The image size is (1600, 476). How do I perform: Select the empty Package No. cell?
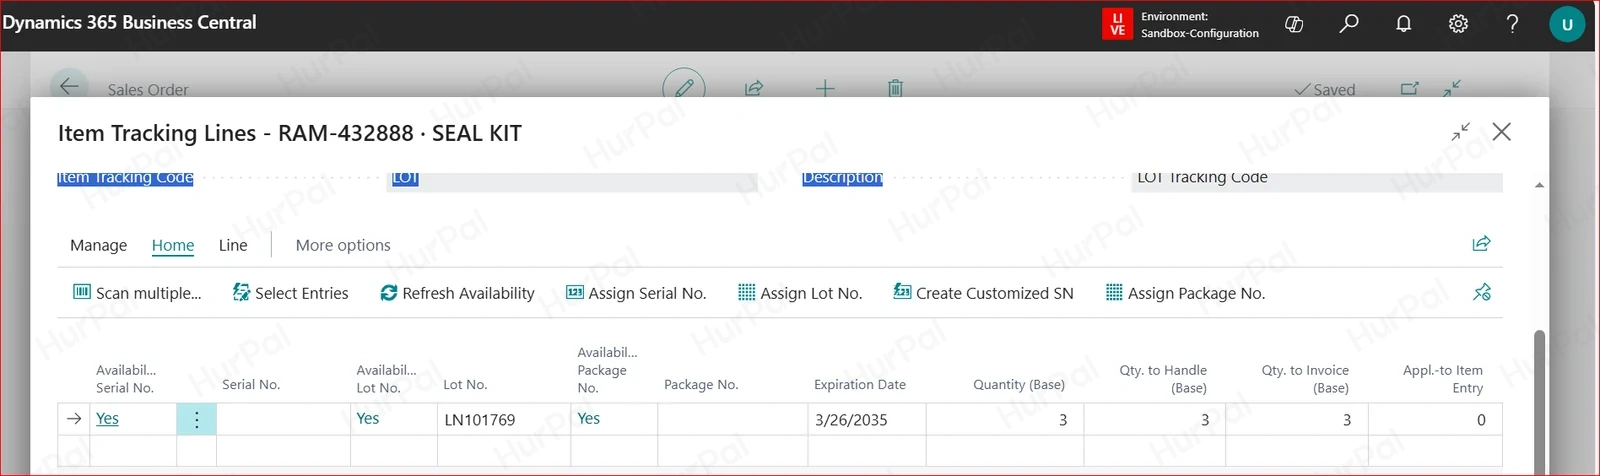(x=732, y=419)
